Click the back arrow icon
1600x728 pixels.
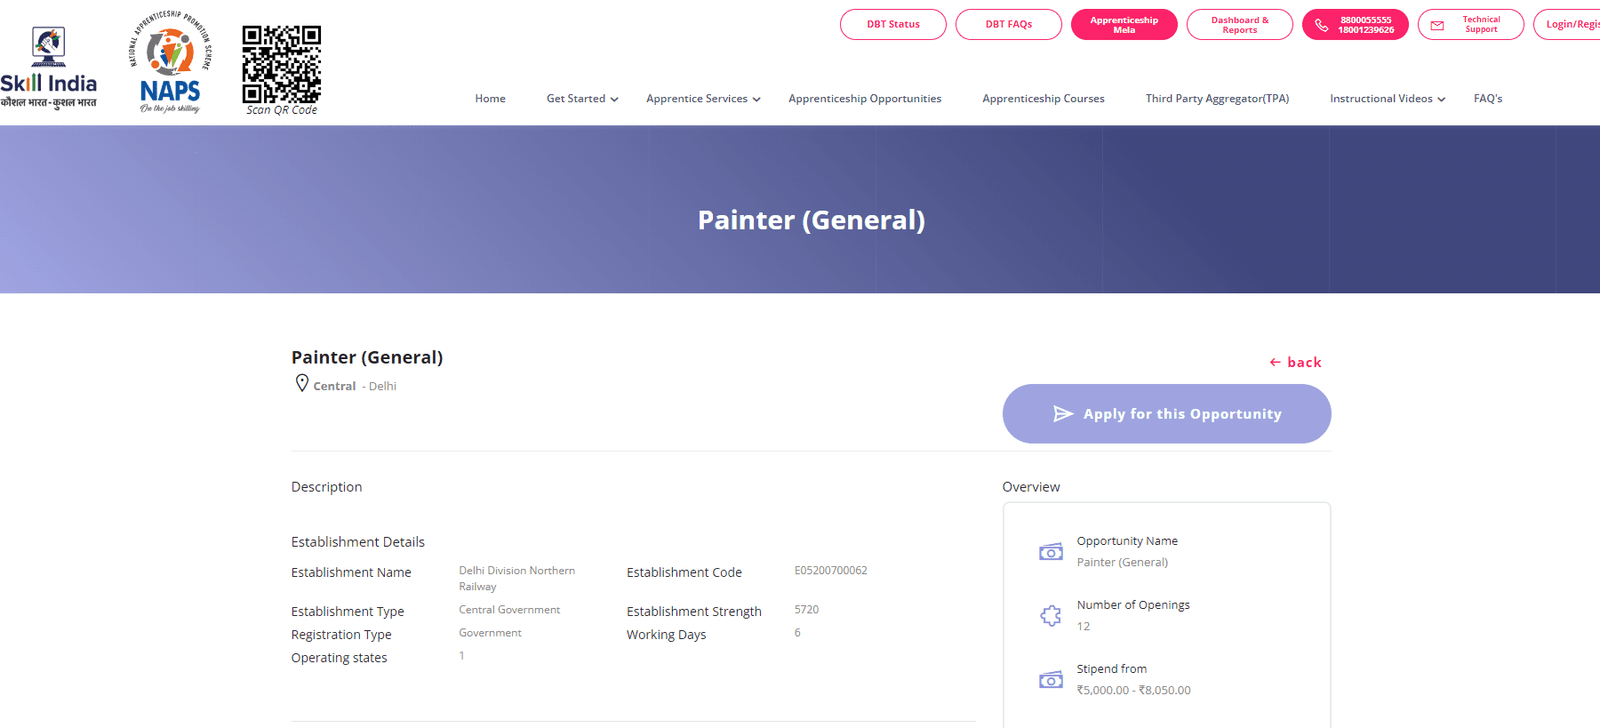pyautogui.click(x=1275, y=362)
